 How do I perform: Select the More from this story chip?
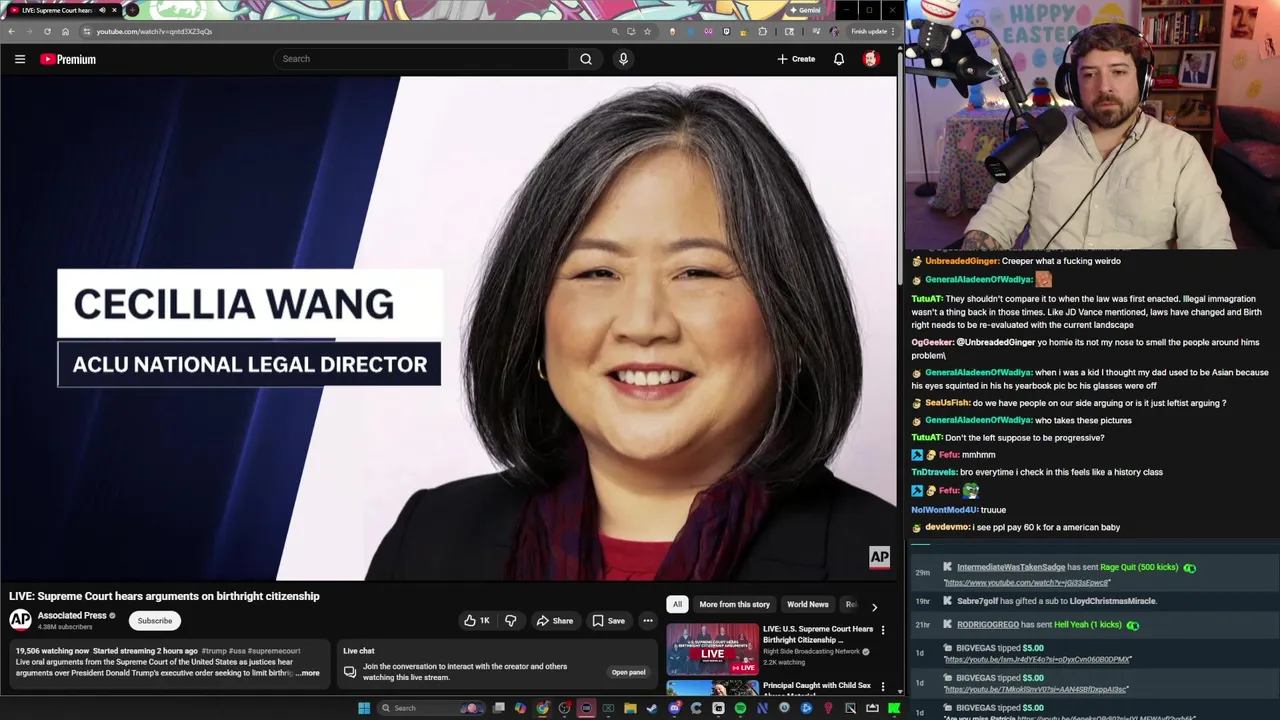(x=735, y=604)
